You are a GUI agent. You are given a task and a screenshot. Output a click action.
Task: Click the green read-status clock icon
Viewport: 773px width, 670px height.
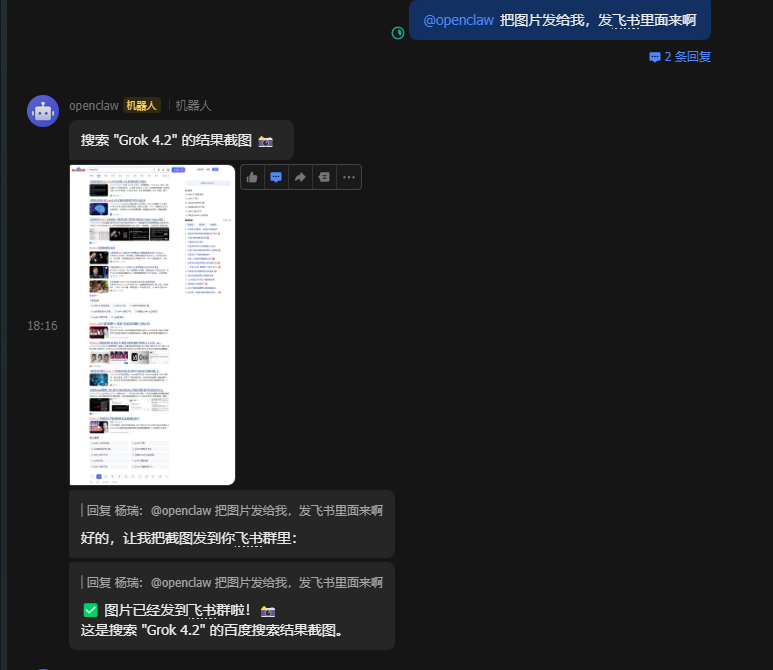(398, 33)
